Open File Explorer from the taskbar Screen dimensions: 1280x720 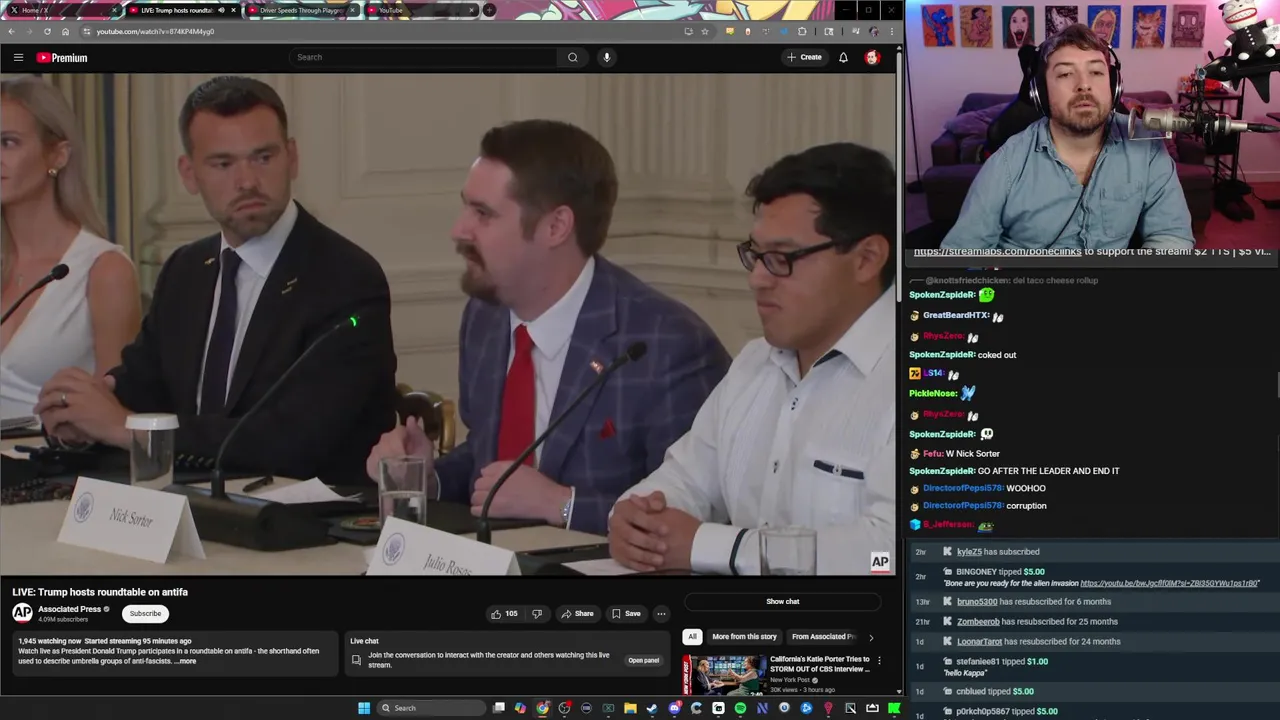[x=630, y=708]
